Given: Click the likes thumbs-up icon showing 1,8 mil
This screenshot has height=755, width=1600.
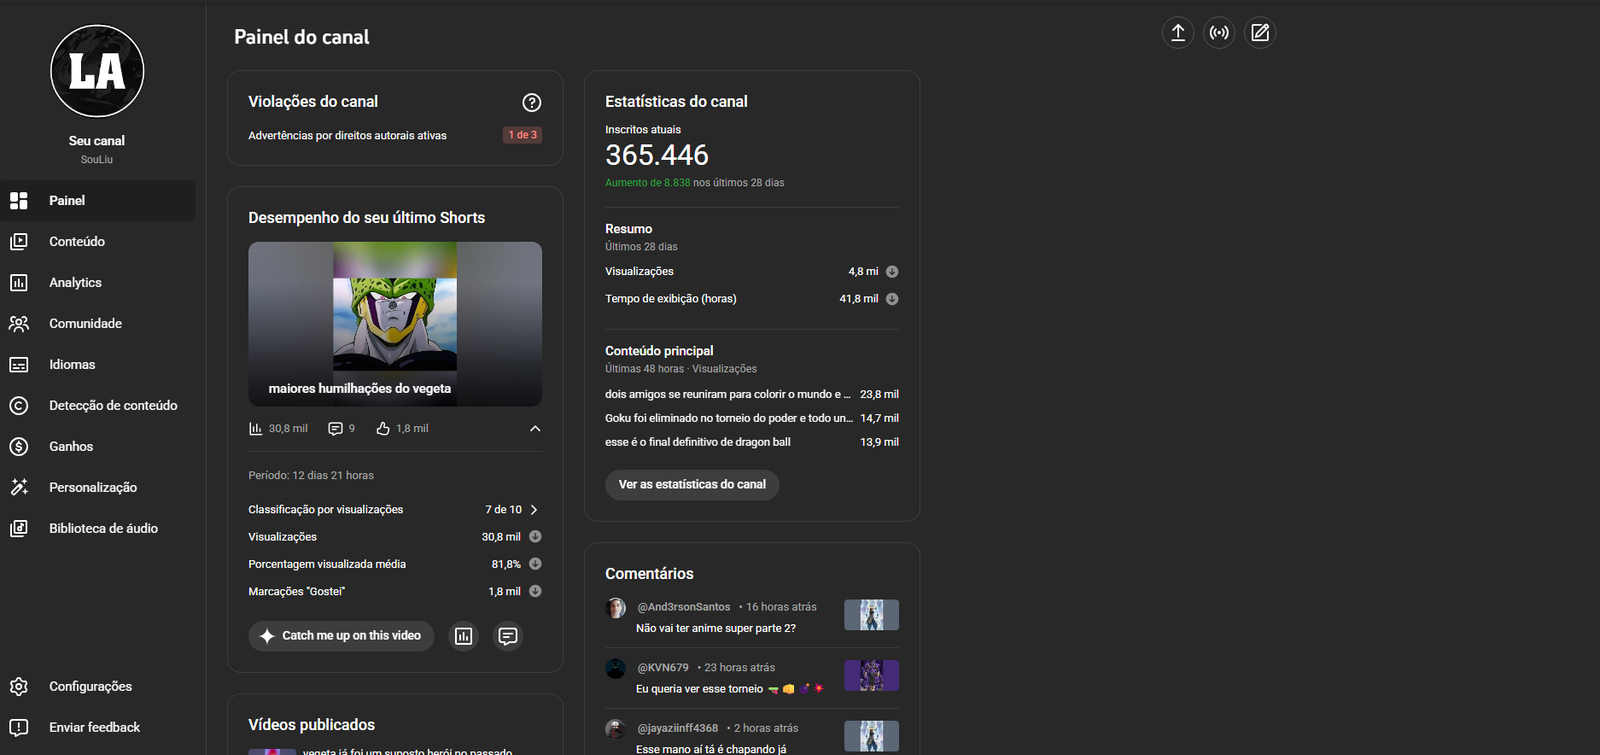Looking at the screenshot, I should pyautogui.click(x=383, y=429).
